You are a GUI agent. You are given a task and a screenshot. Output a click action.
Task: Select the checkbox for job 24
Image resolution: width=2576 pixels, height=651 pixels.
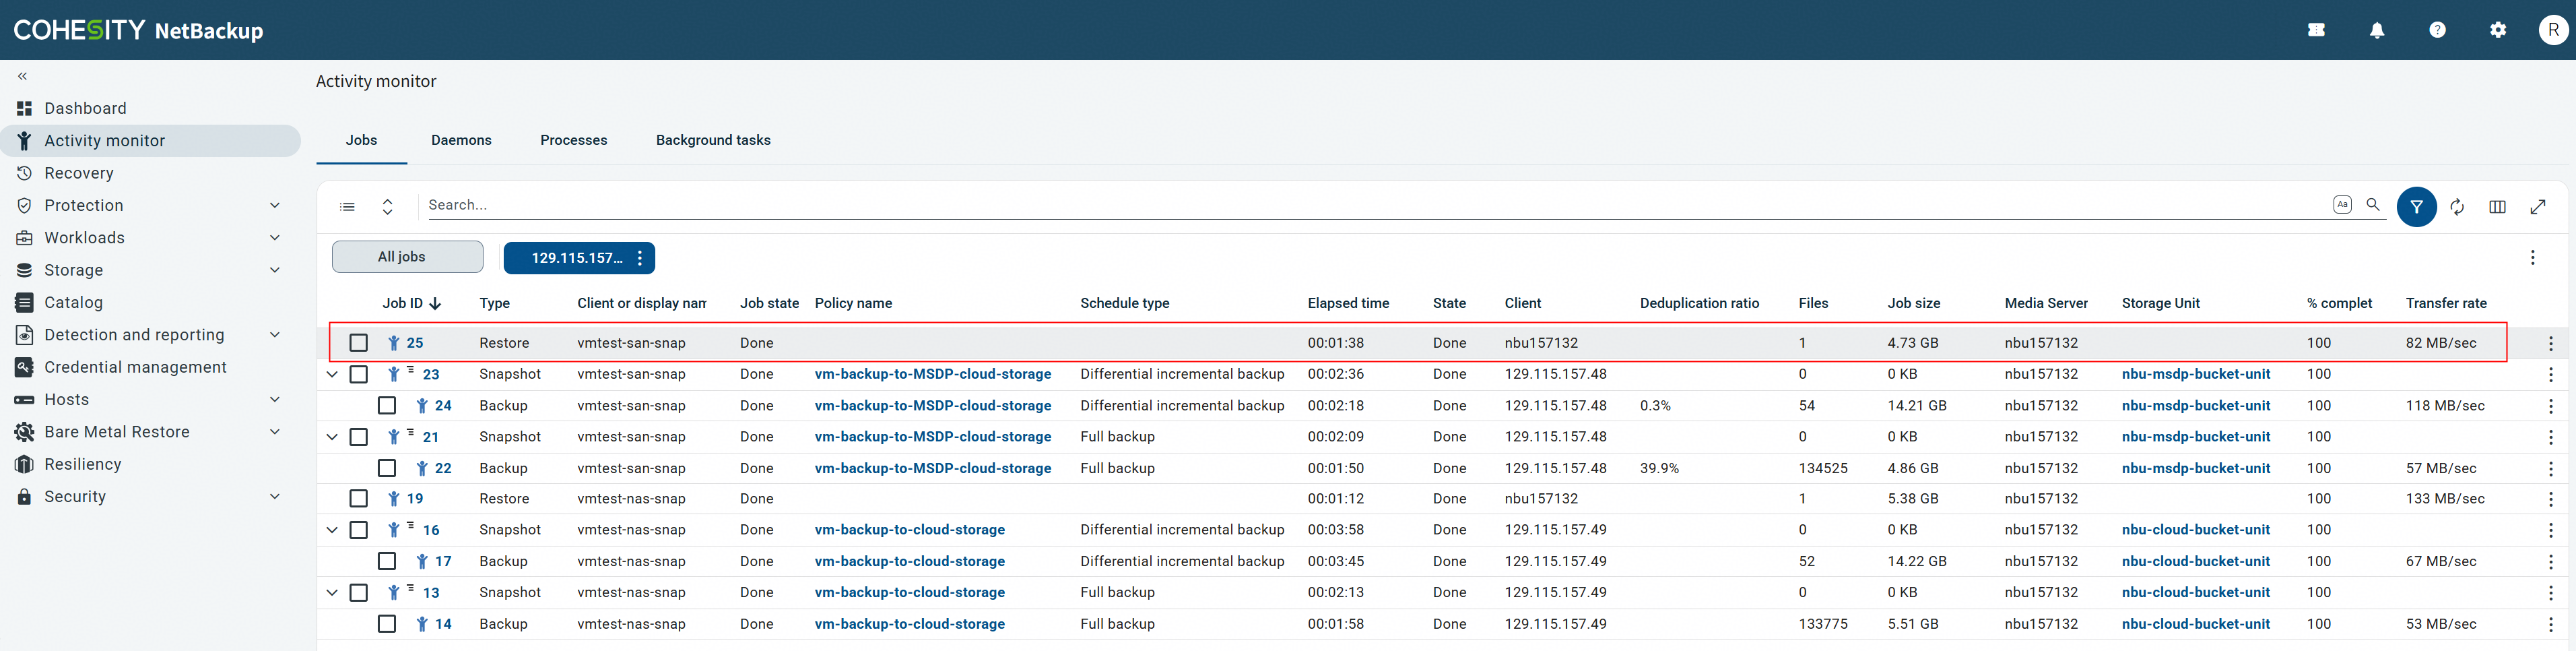[x=387, y=406]
